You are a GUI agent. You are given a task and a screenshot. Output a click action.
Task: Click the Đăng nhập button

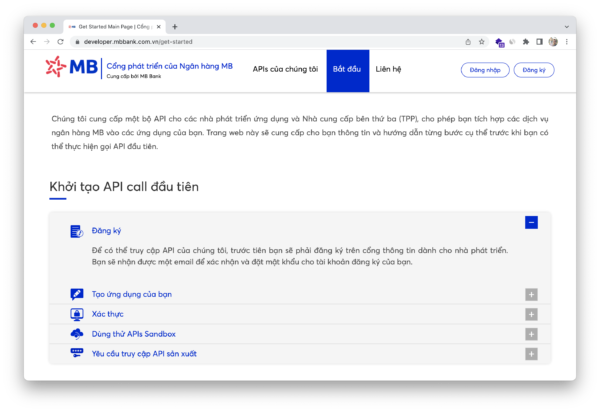(x=484, y=70)
